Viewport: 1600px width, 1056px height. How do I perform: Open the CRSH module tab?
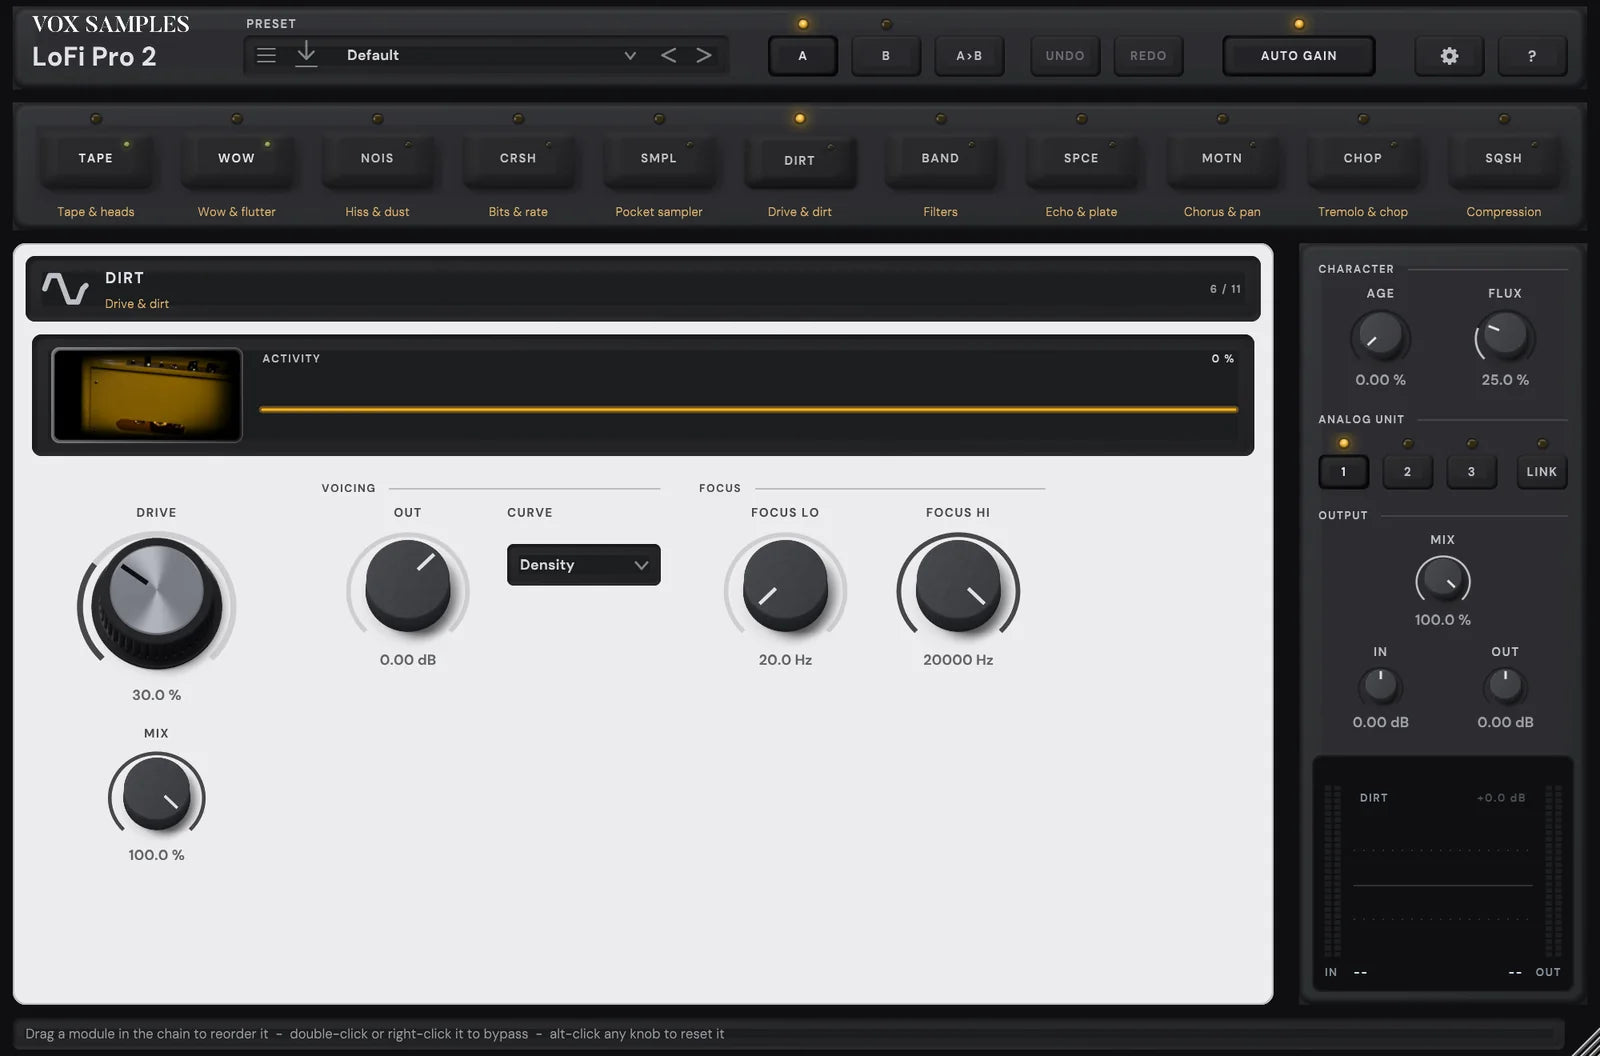tap(518, 160)
